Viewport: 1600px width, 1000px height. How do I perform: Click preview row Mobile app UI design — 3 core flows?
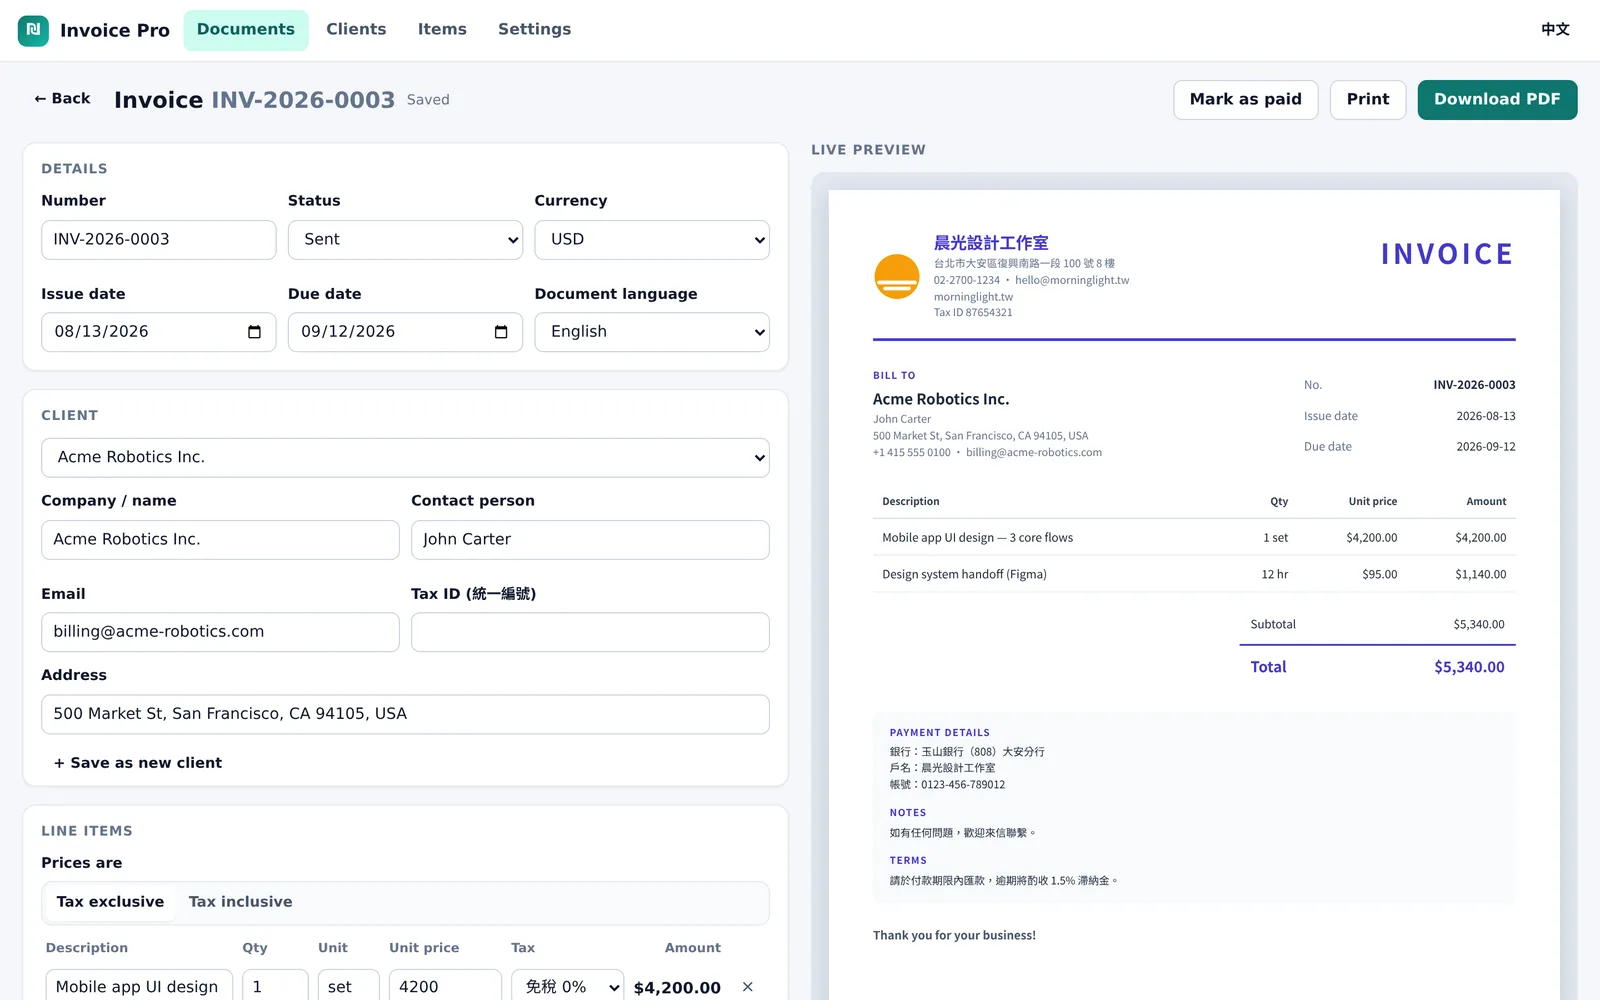coord(1194,538)
